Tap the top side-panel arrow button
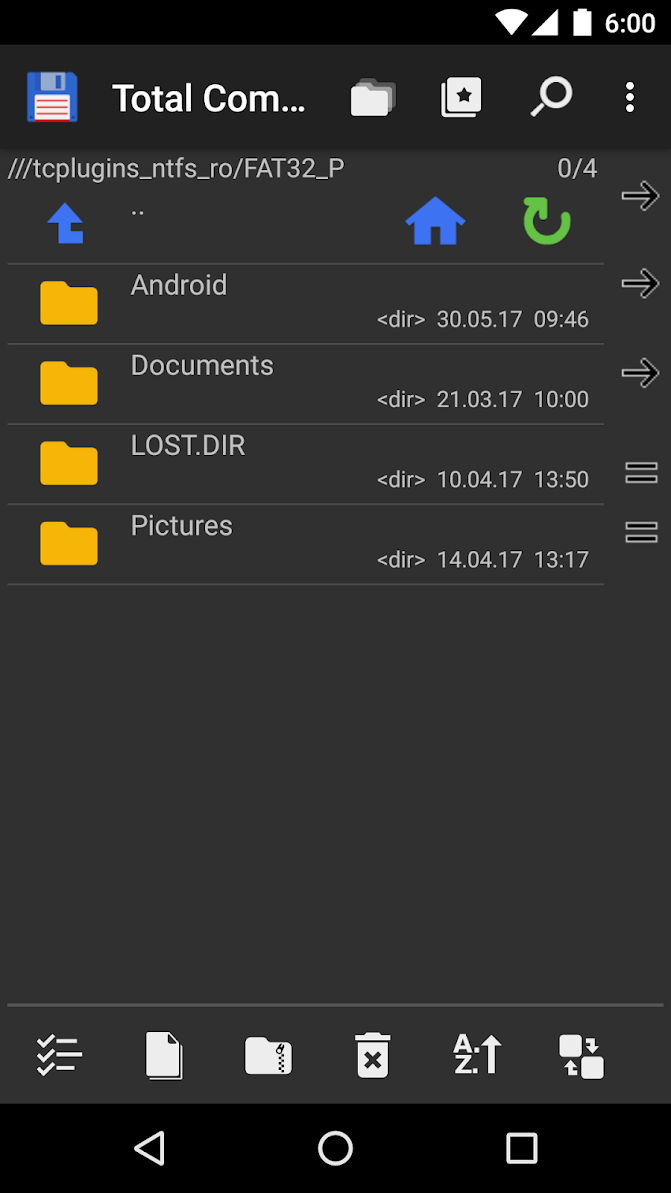Image resolution: width=671 pixels, height=1193 pixels. click(x=640, y=195)
